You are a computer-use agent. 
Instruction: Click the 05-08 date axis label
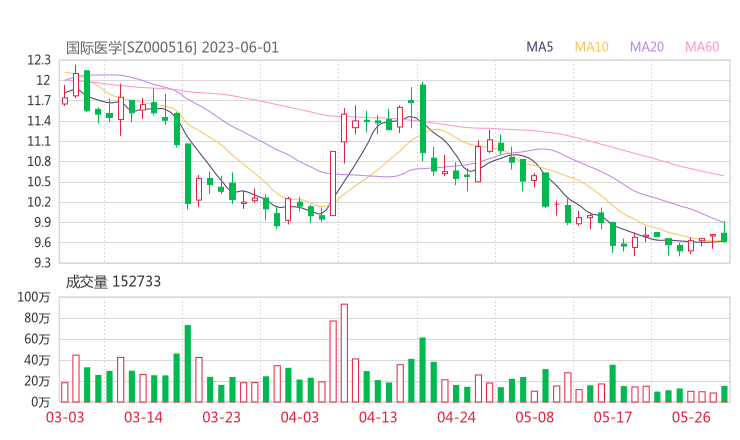535,417
